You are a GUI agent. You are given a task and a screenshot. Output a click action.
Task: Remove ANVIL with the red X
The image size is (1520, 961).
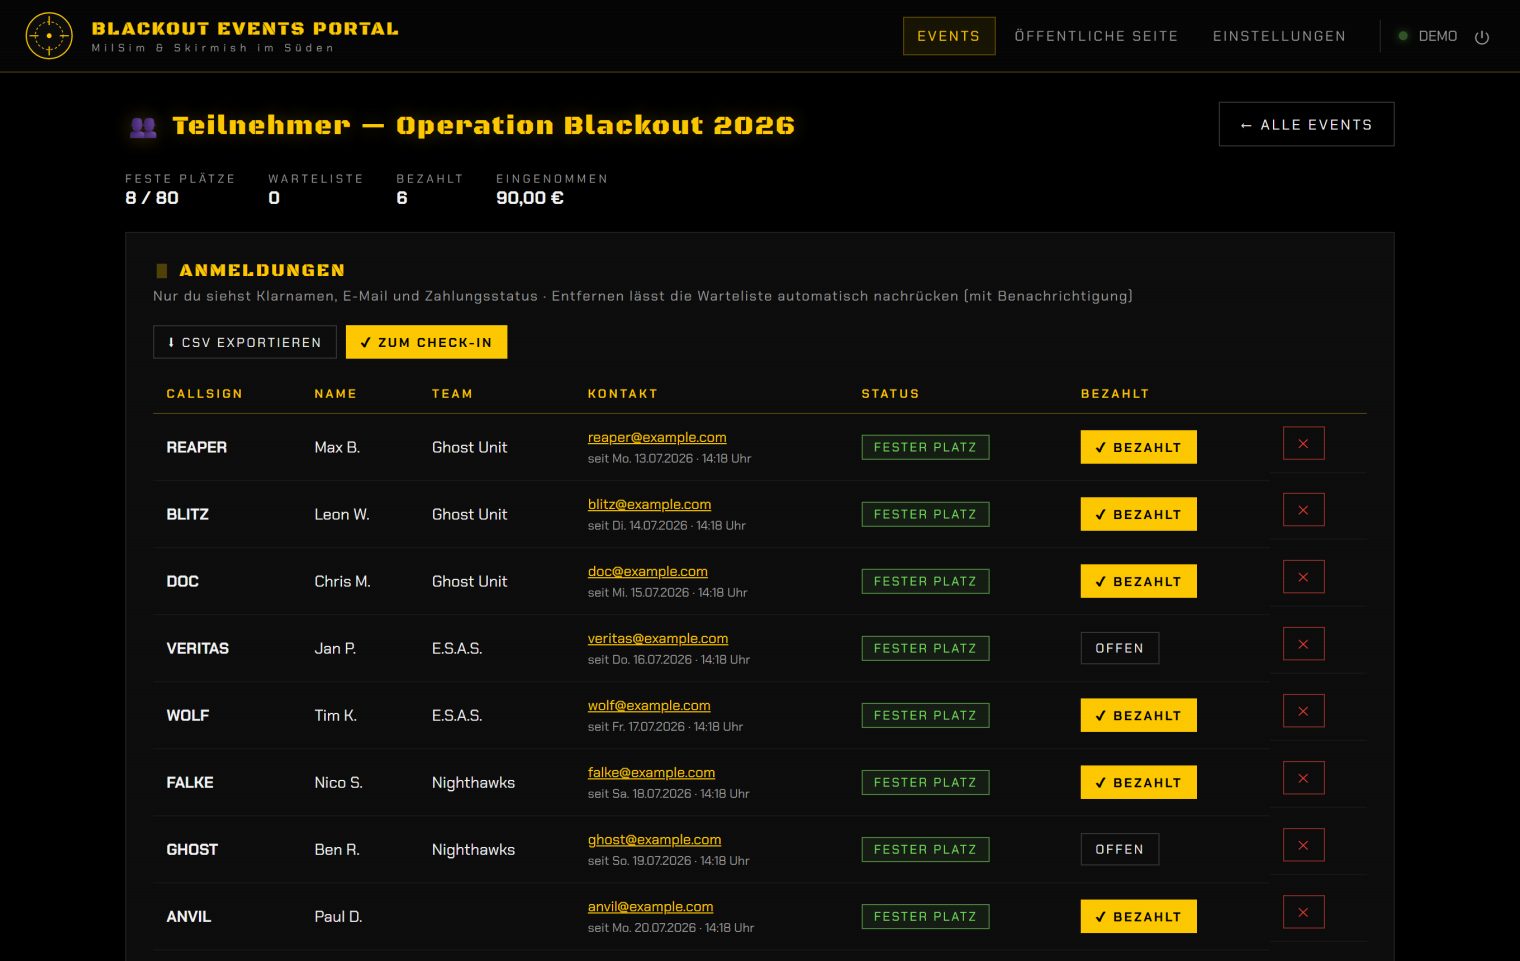pyautogui.click(x=1303, y=912)
